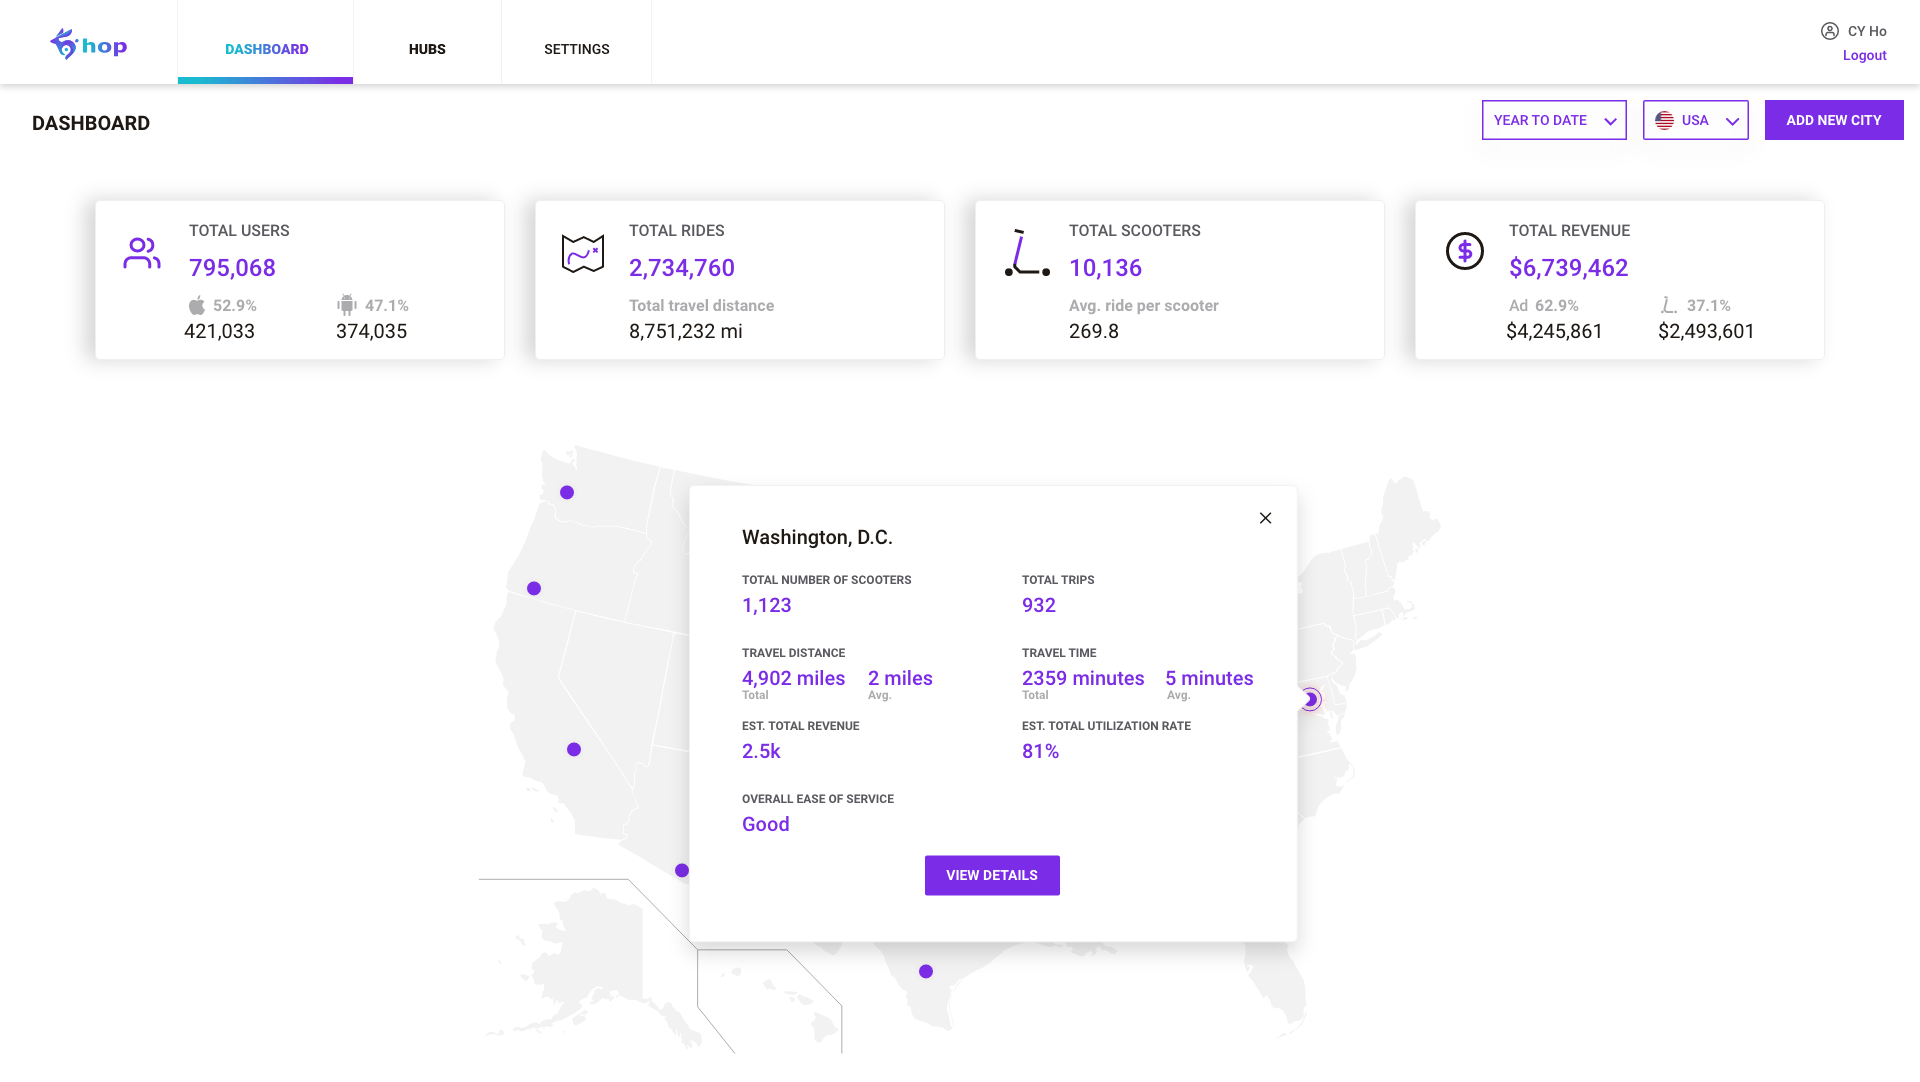Image resolution: width=1920 pixels, height=1082 pixels.
Task: Click the 932 total trips value
Action: (1038, 605)
